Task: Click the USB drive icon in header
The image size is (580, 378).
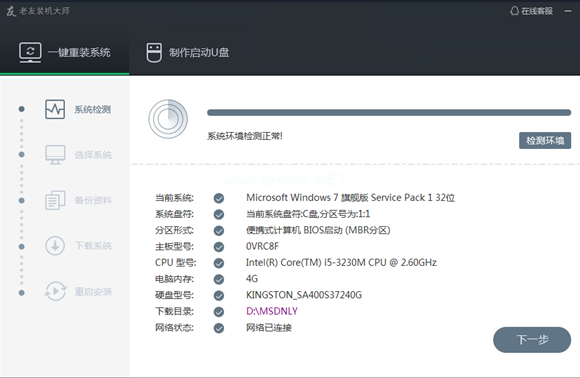Action: coord(154,53)
